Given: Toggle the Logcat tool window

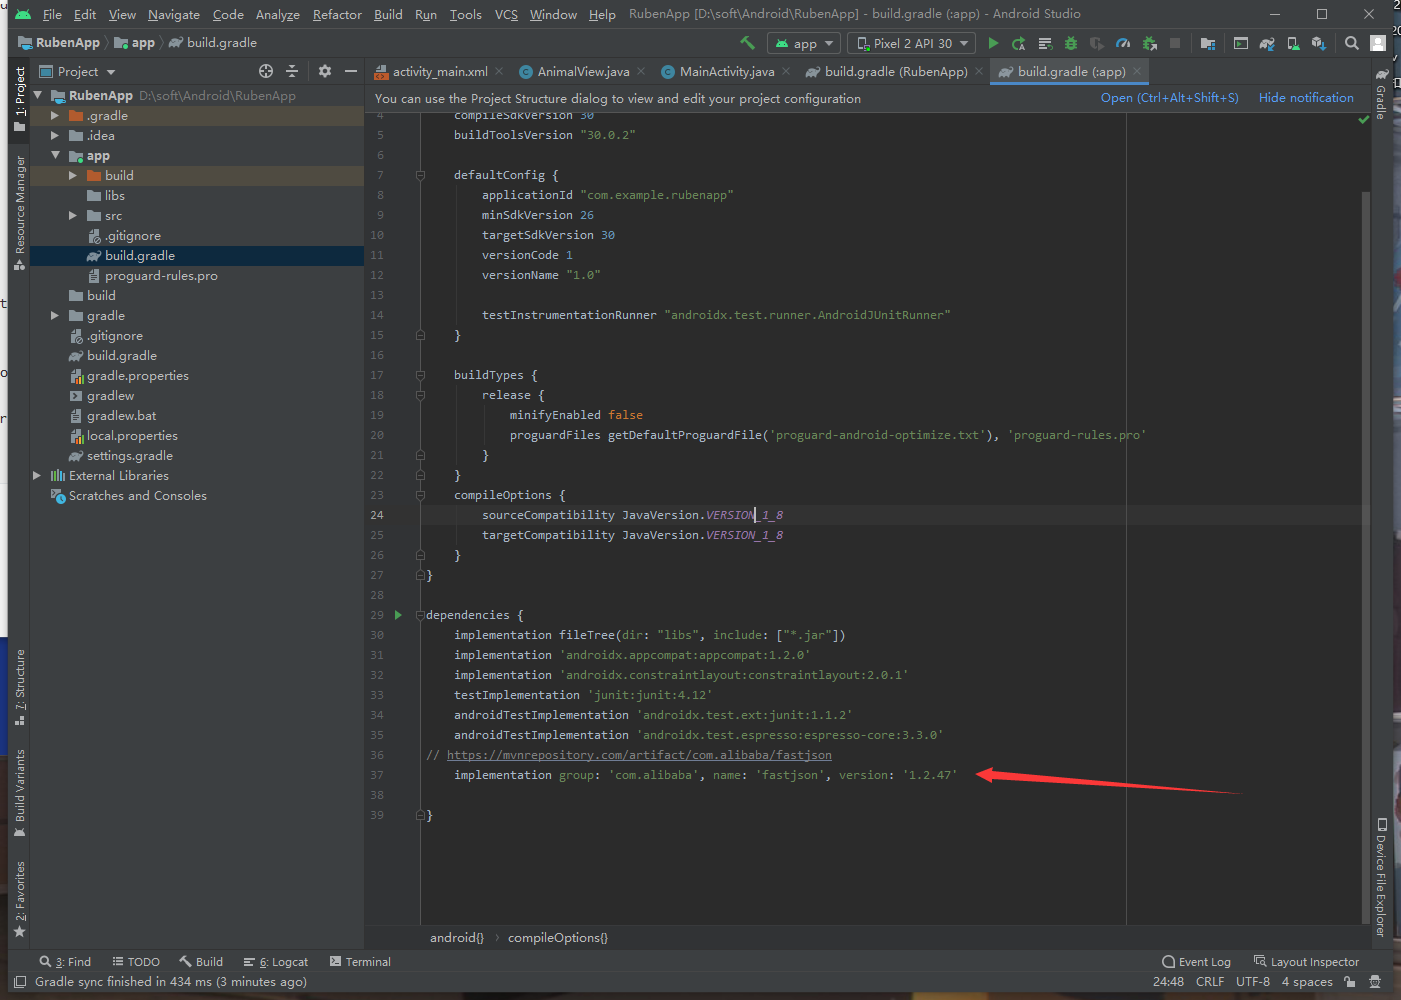Looking at the screenshot, I should point(276,962).
